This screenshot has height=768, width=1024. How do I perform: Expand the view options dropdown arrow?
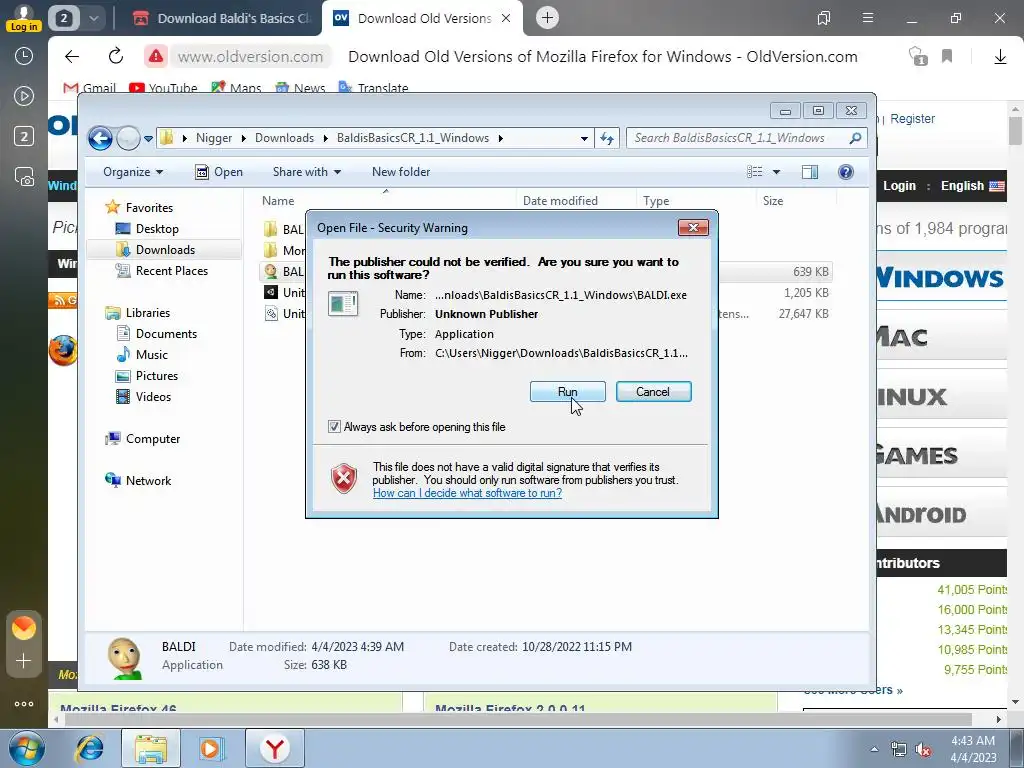tap(776, 172)
